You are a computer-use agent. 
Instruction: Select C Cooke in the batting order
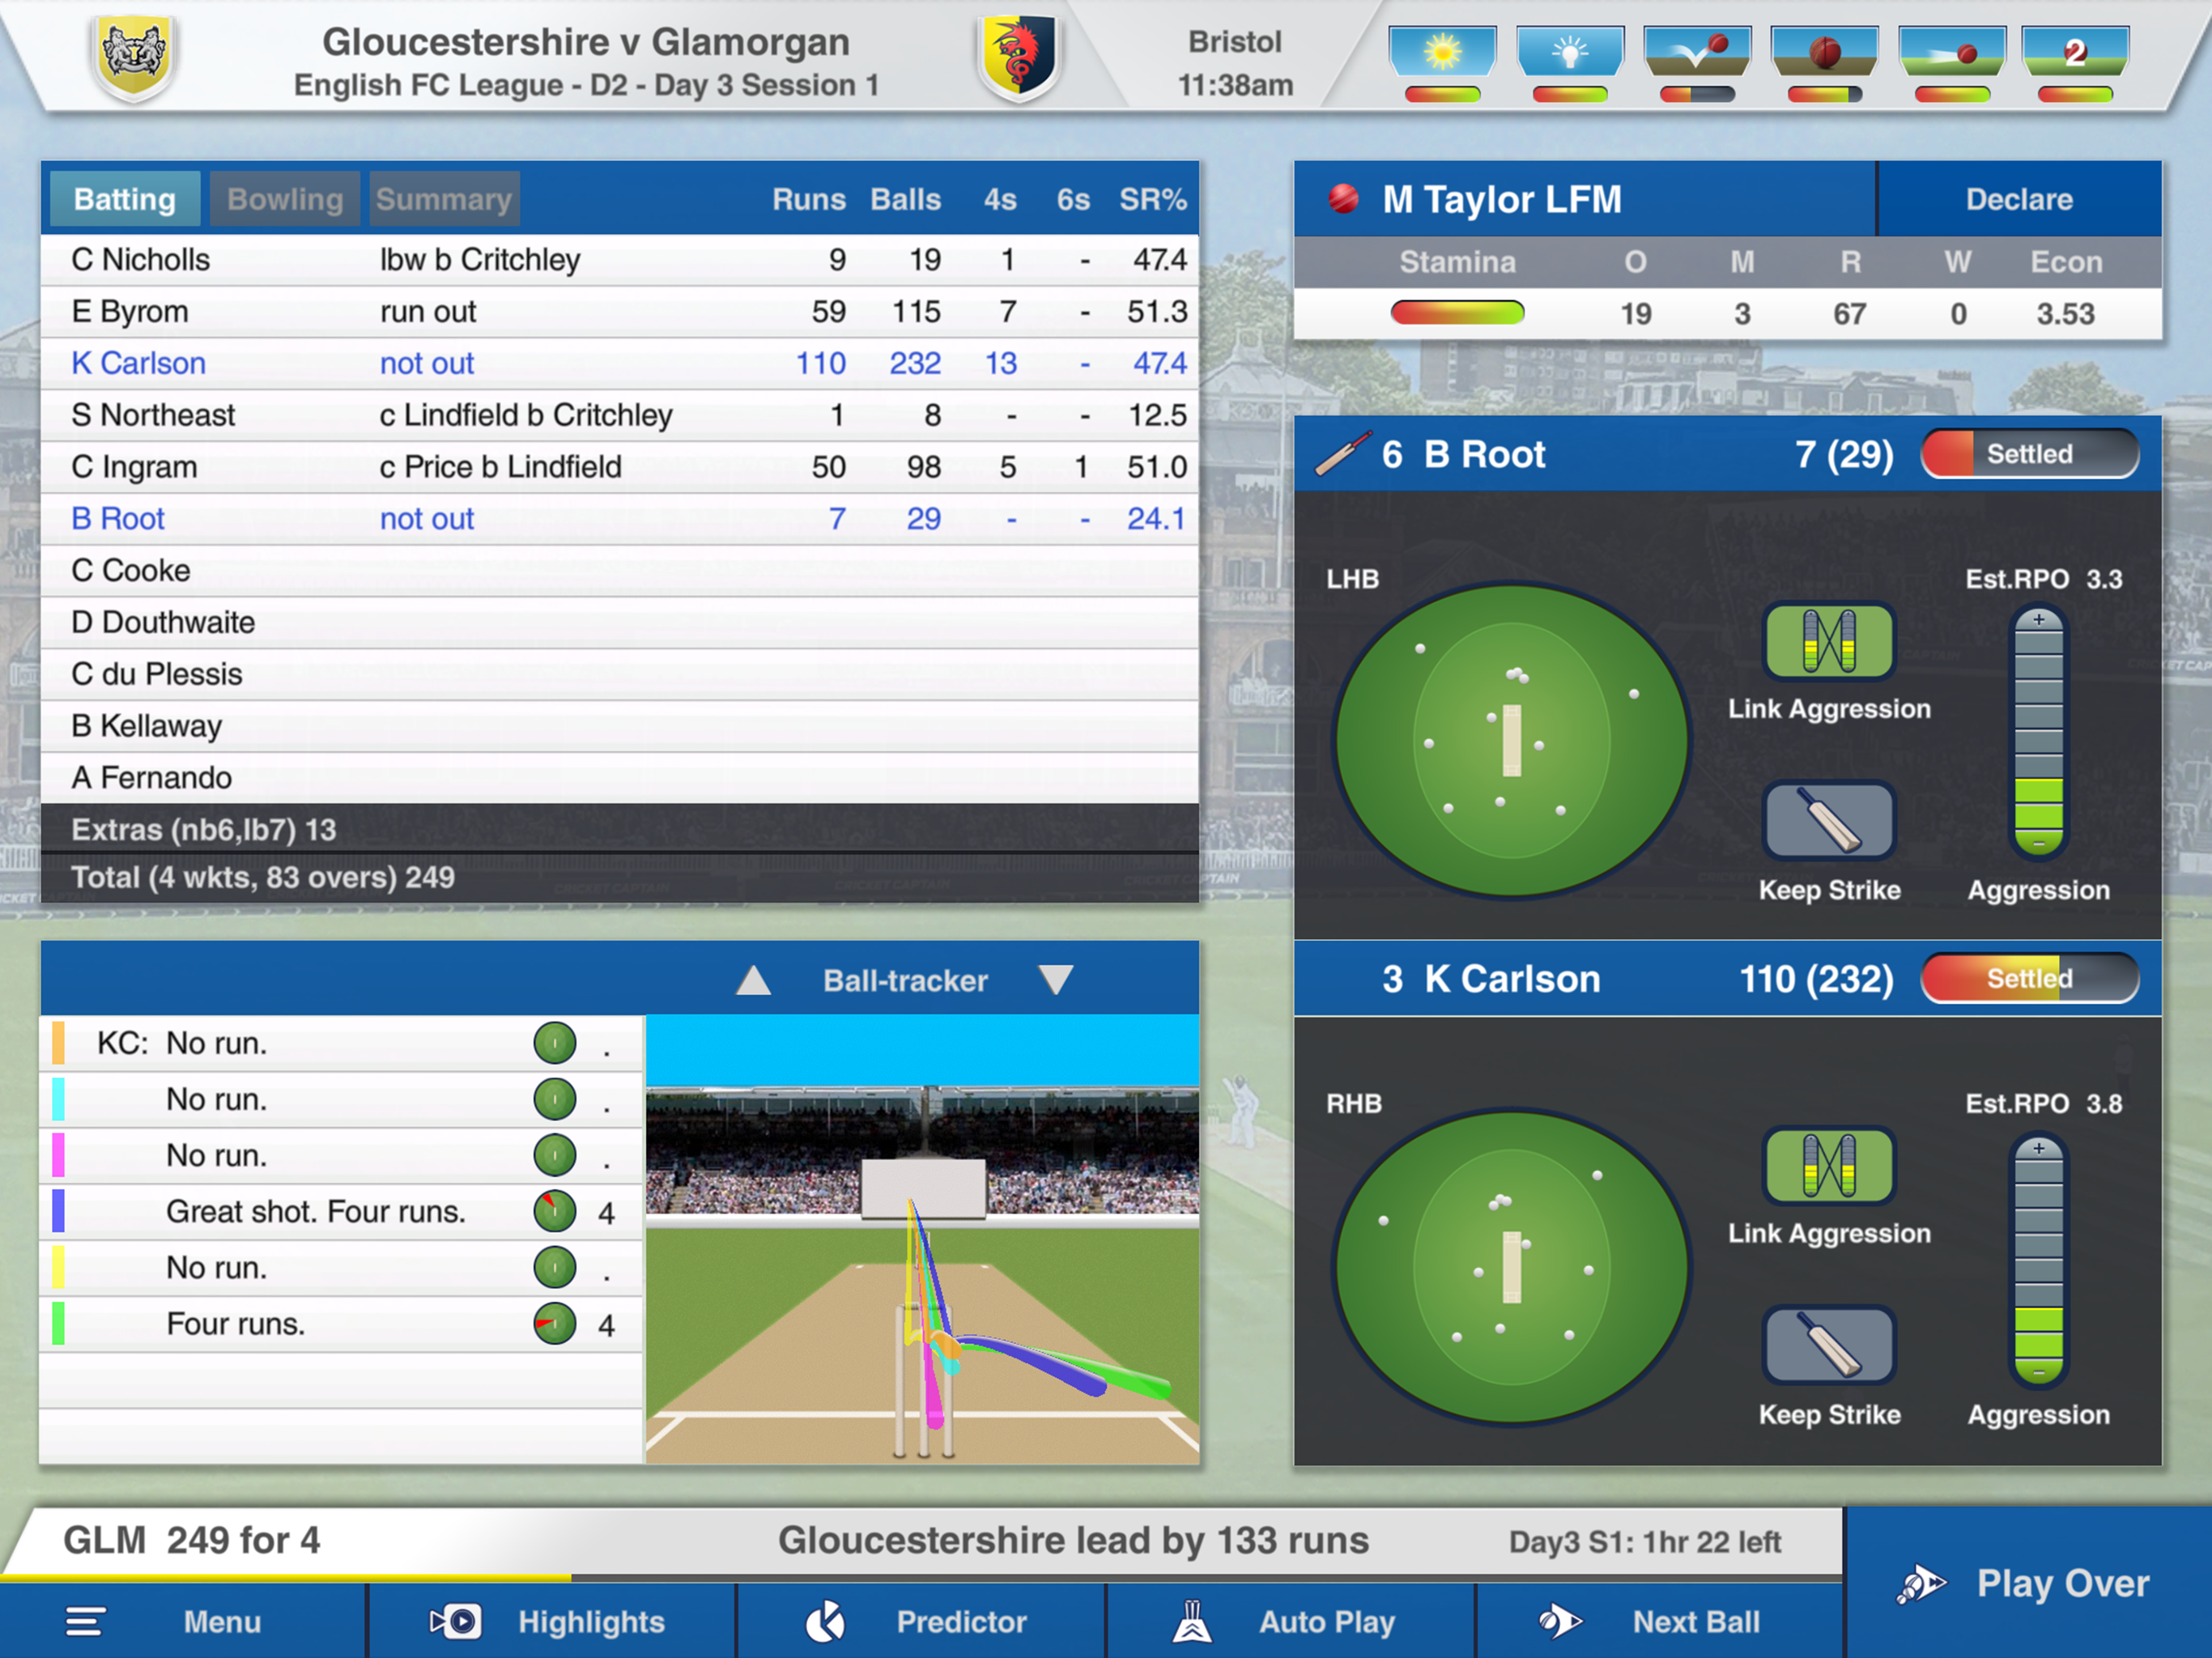pos(620,570)
